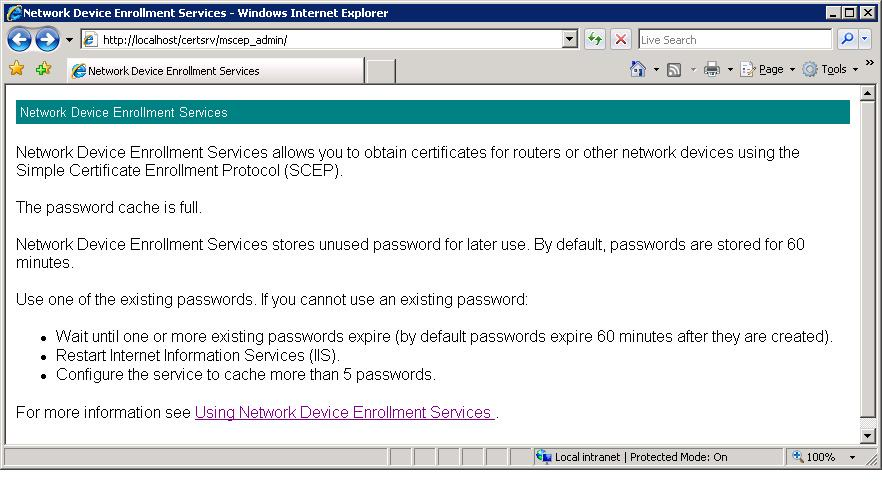Expand the address bar URL dropdown
The height and width of the screenshot is (499, 882).
570,40
